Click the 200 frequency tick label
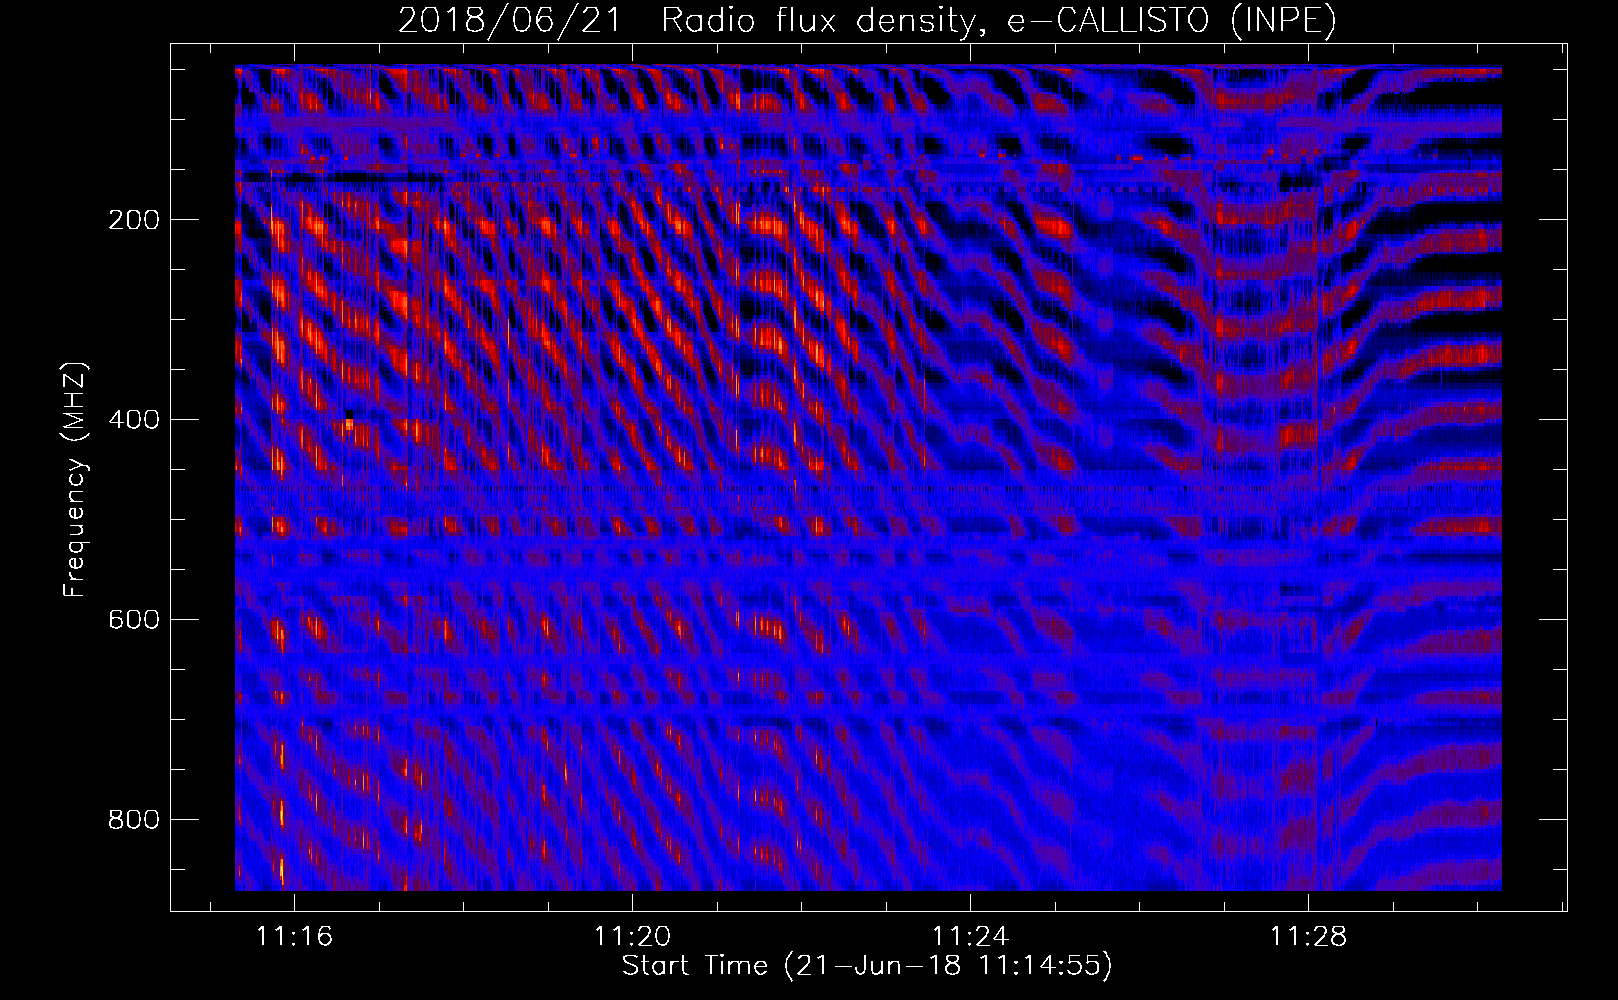Viewport: 1618px width, 1000px height. 134,220
